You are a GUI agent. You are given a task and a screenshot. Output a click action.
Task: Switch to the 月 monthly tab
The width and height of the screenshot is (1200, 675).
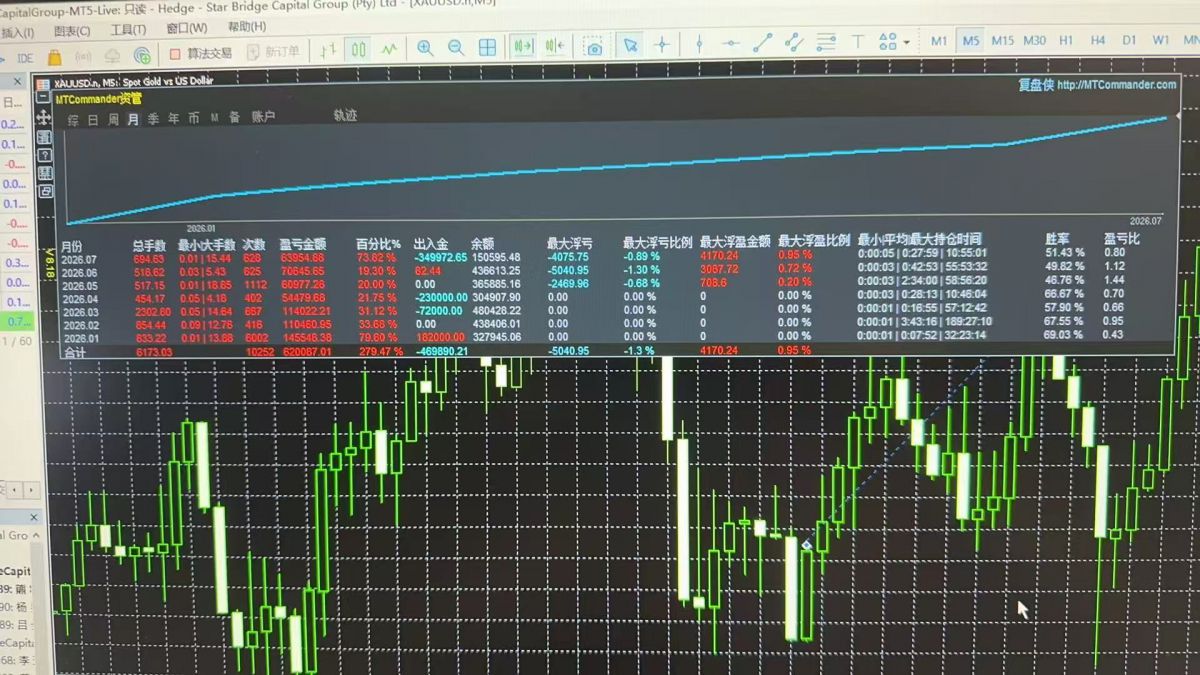[133, 120]
